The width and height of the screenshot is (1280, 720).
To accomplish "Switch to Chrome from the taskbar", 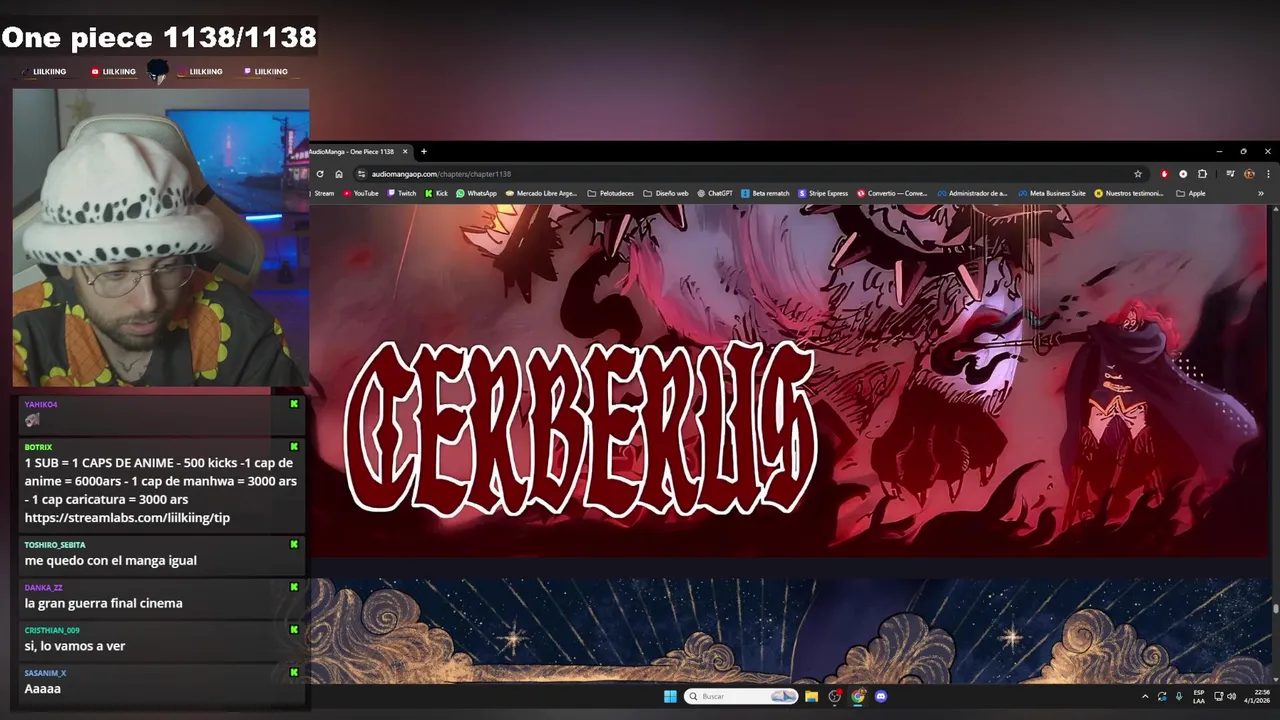I will pos(858,696).
